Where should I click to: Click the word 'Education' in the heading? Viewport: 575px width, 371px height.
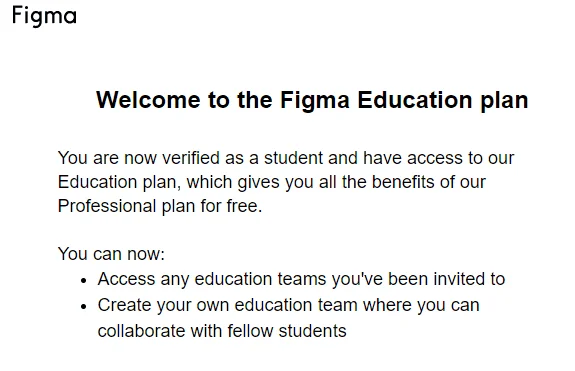pyautogui.click(x=415, y=100)
